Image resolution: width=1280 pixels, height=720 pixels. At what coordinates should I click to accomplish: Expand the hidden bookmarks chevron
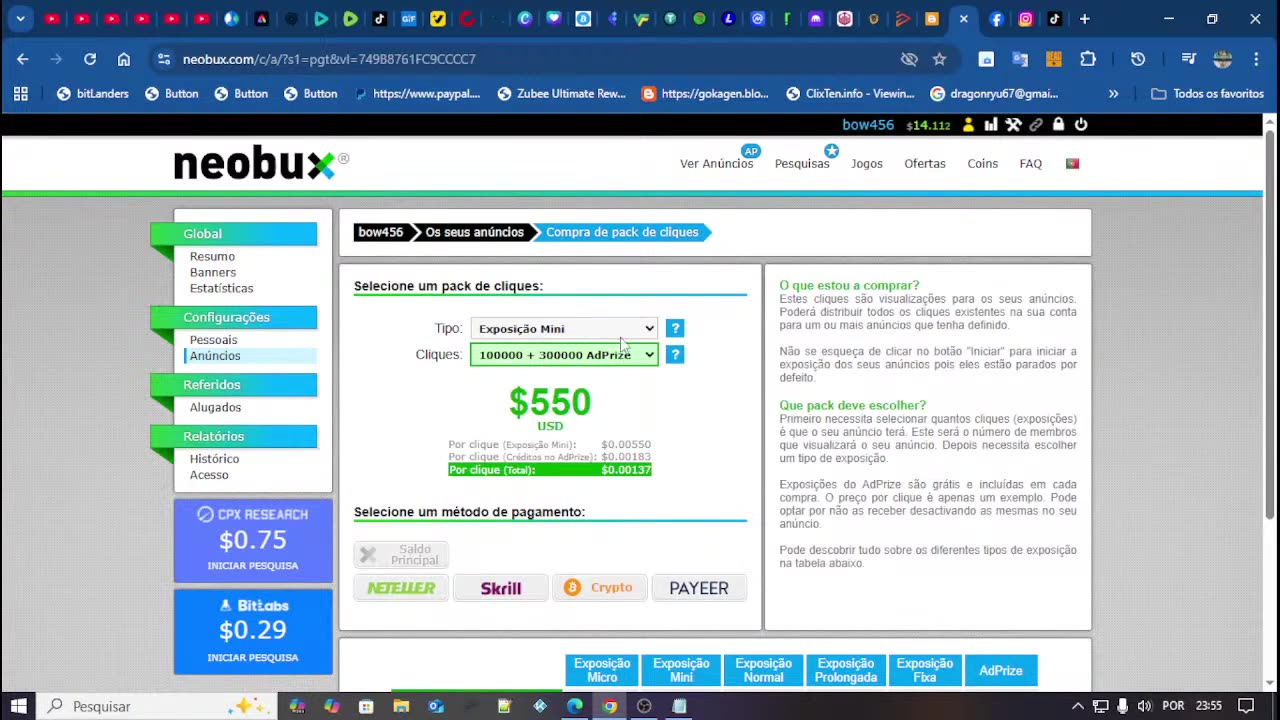pos(1113,94)
